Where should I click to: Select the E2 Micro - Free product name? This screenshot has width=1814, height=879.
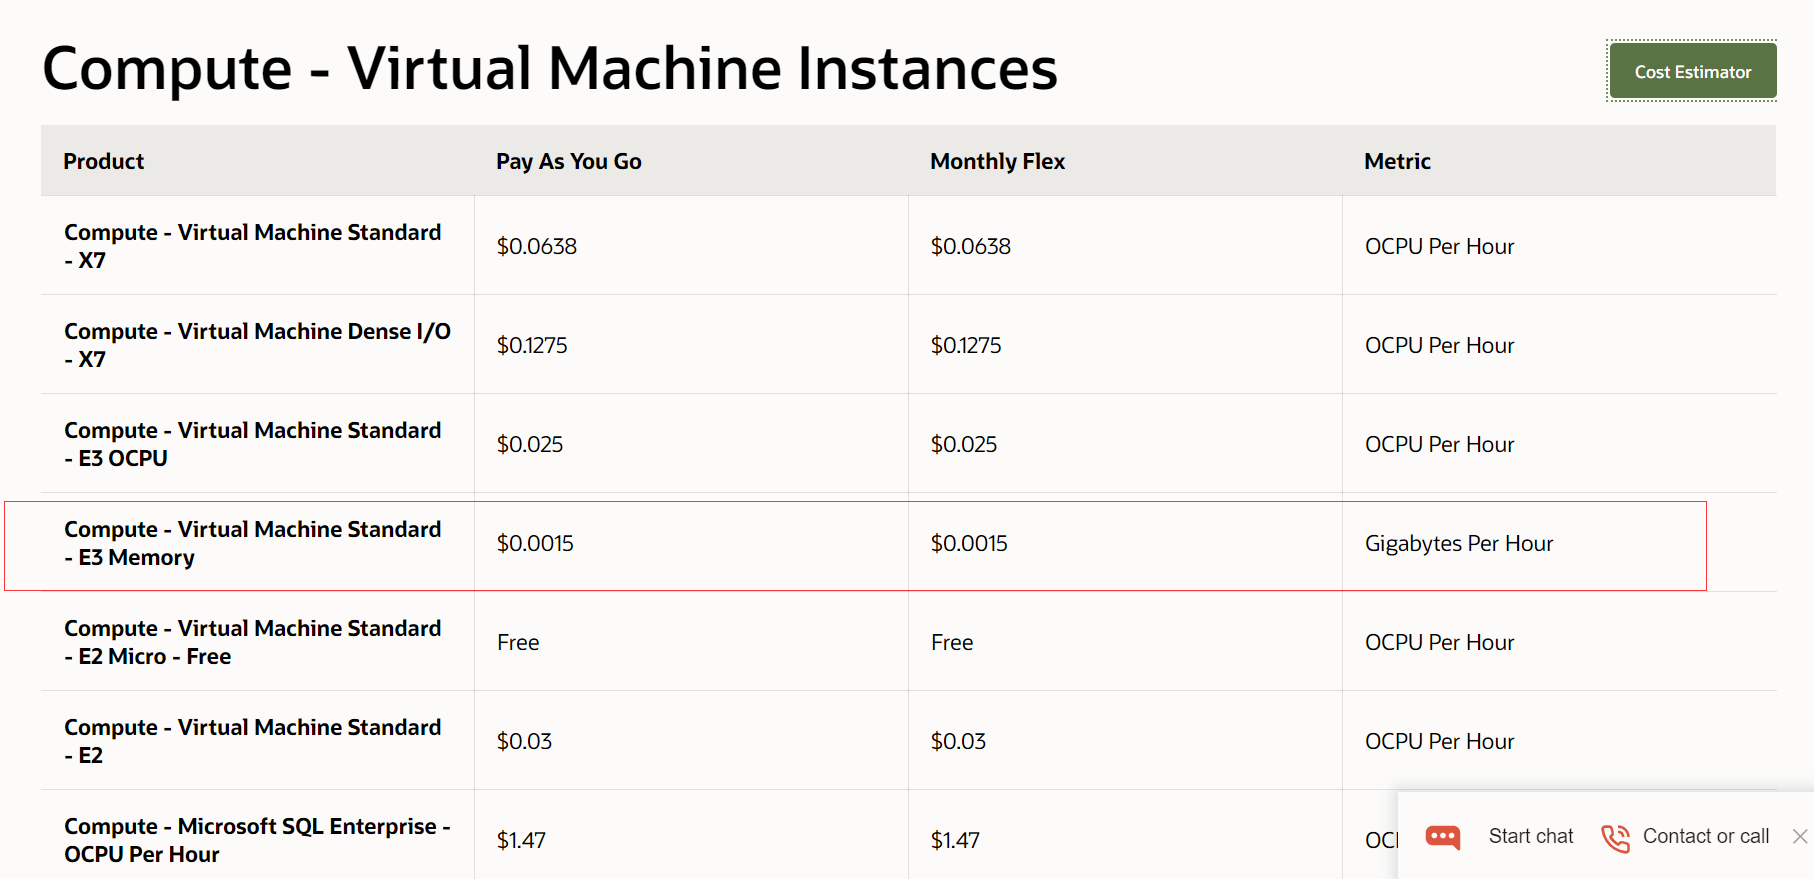tap(252, 642)
